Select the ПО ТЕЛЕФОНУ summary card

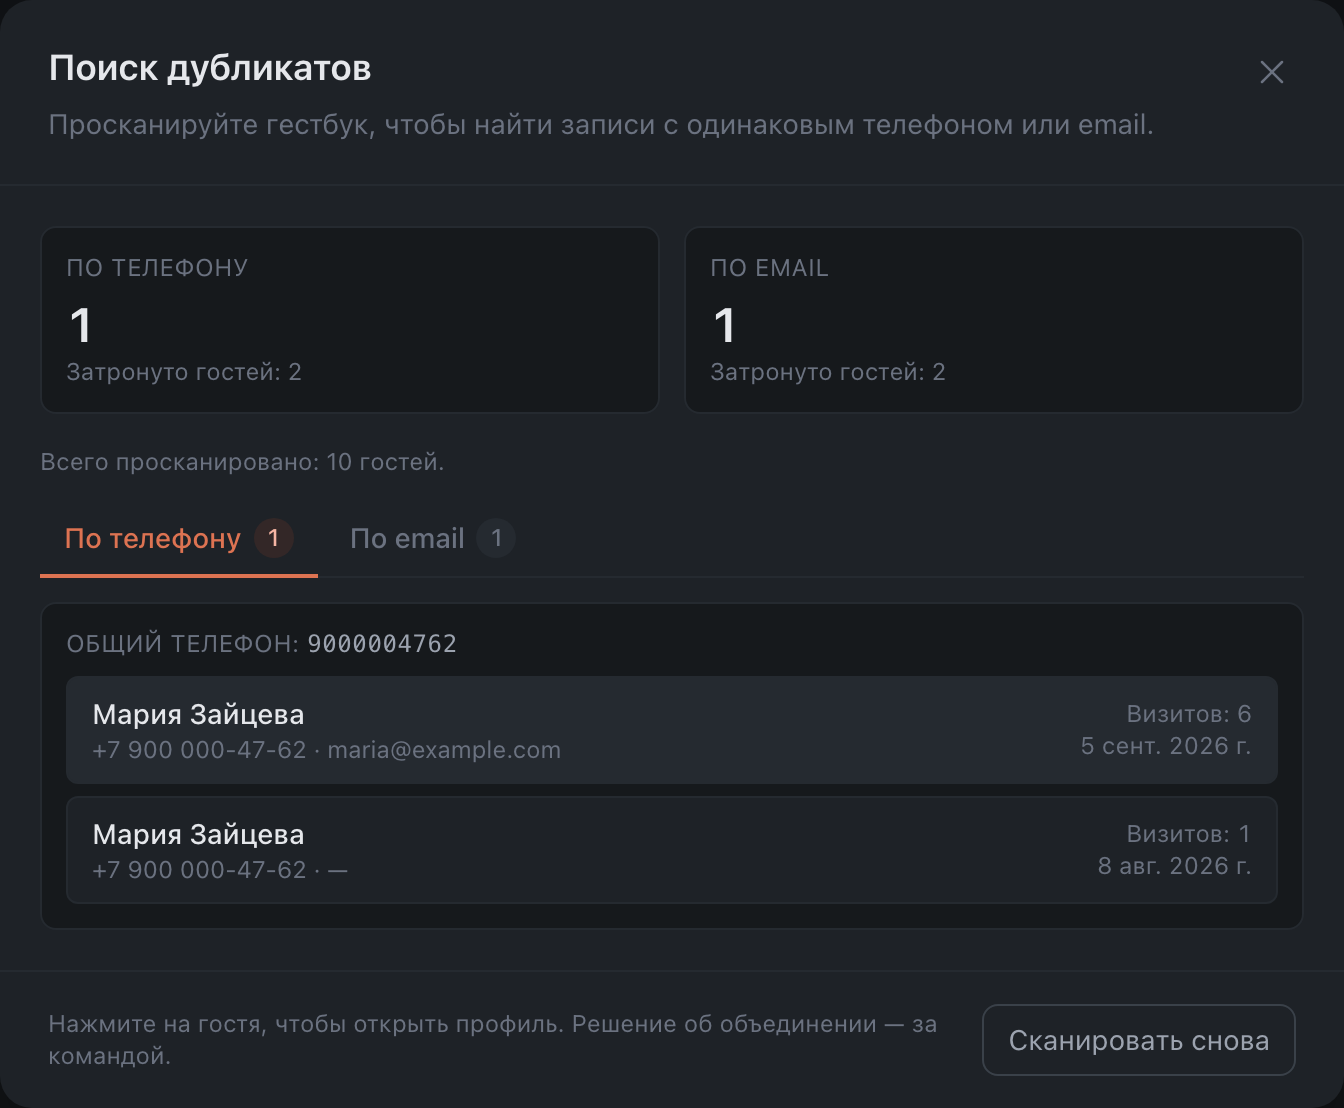pyautogui.click(x=350, y=320)
